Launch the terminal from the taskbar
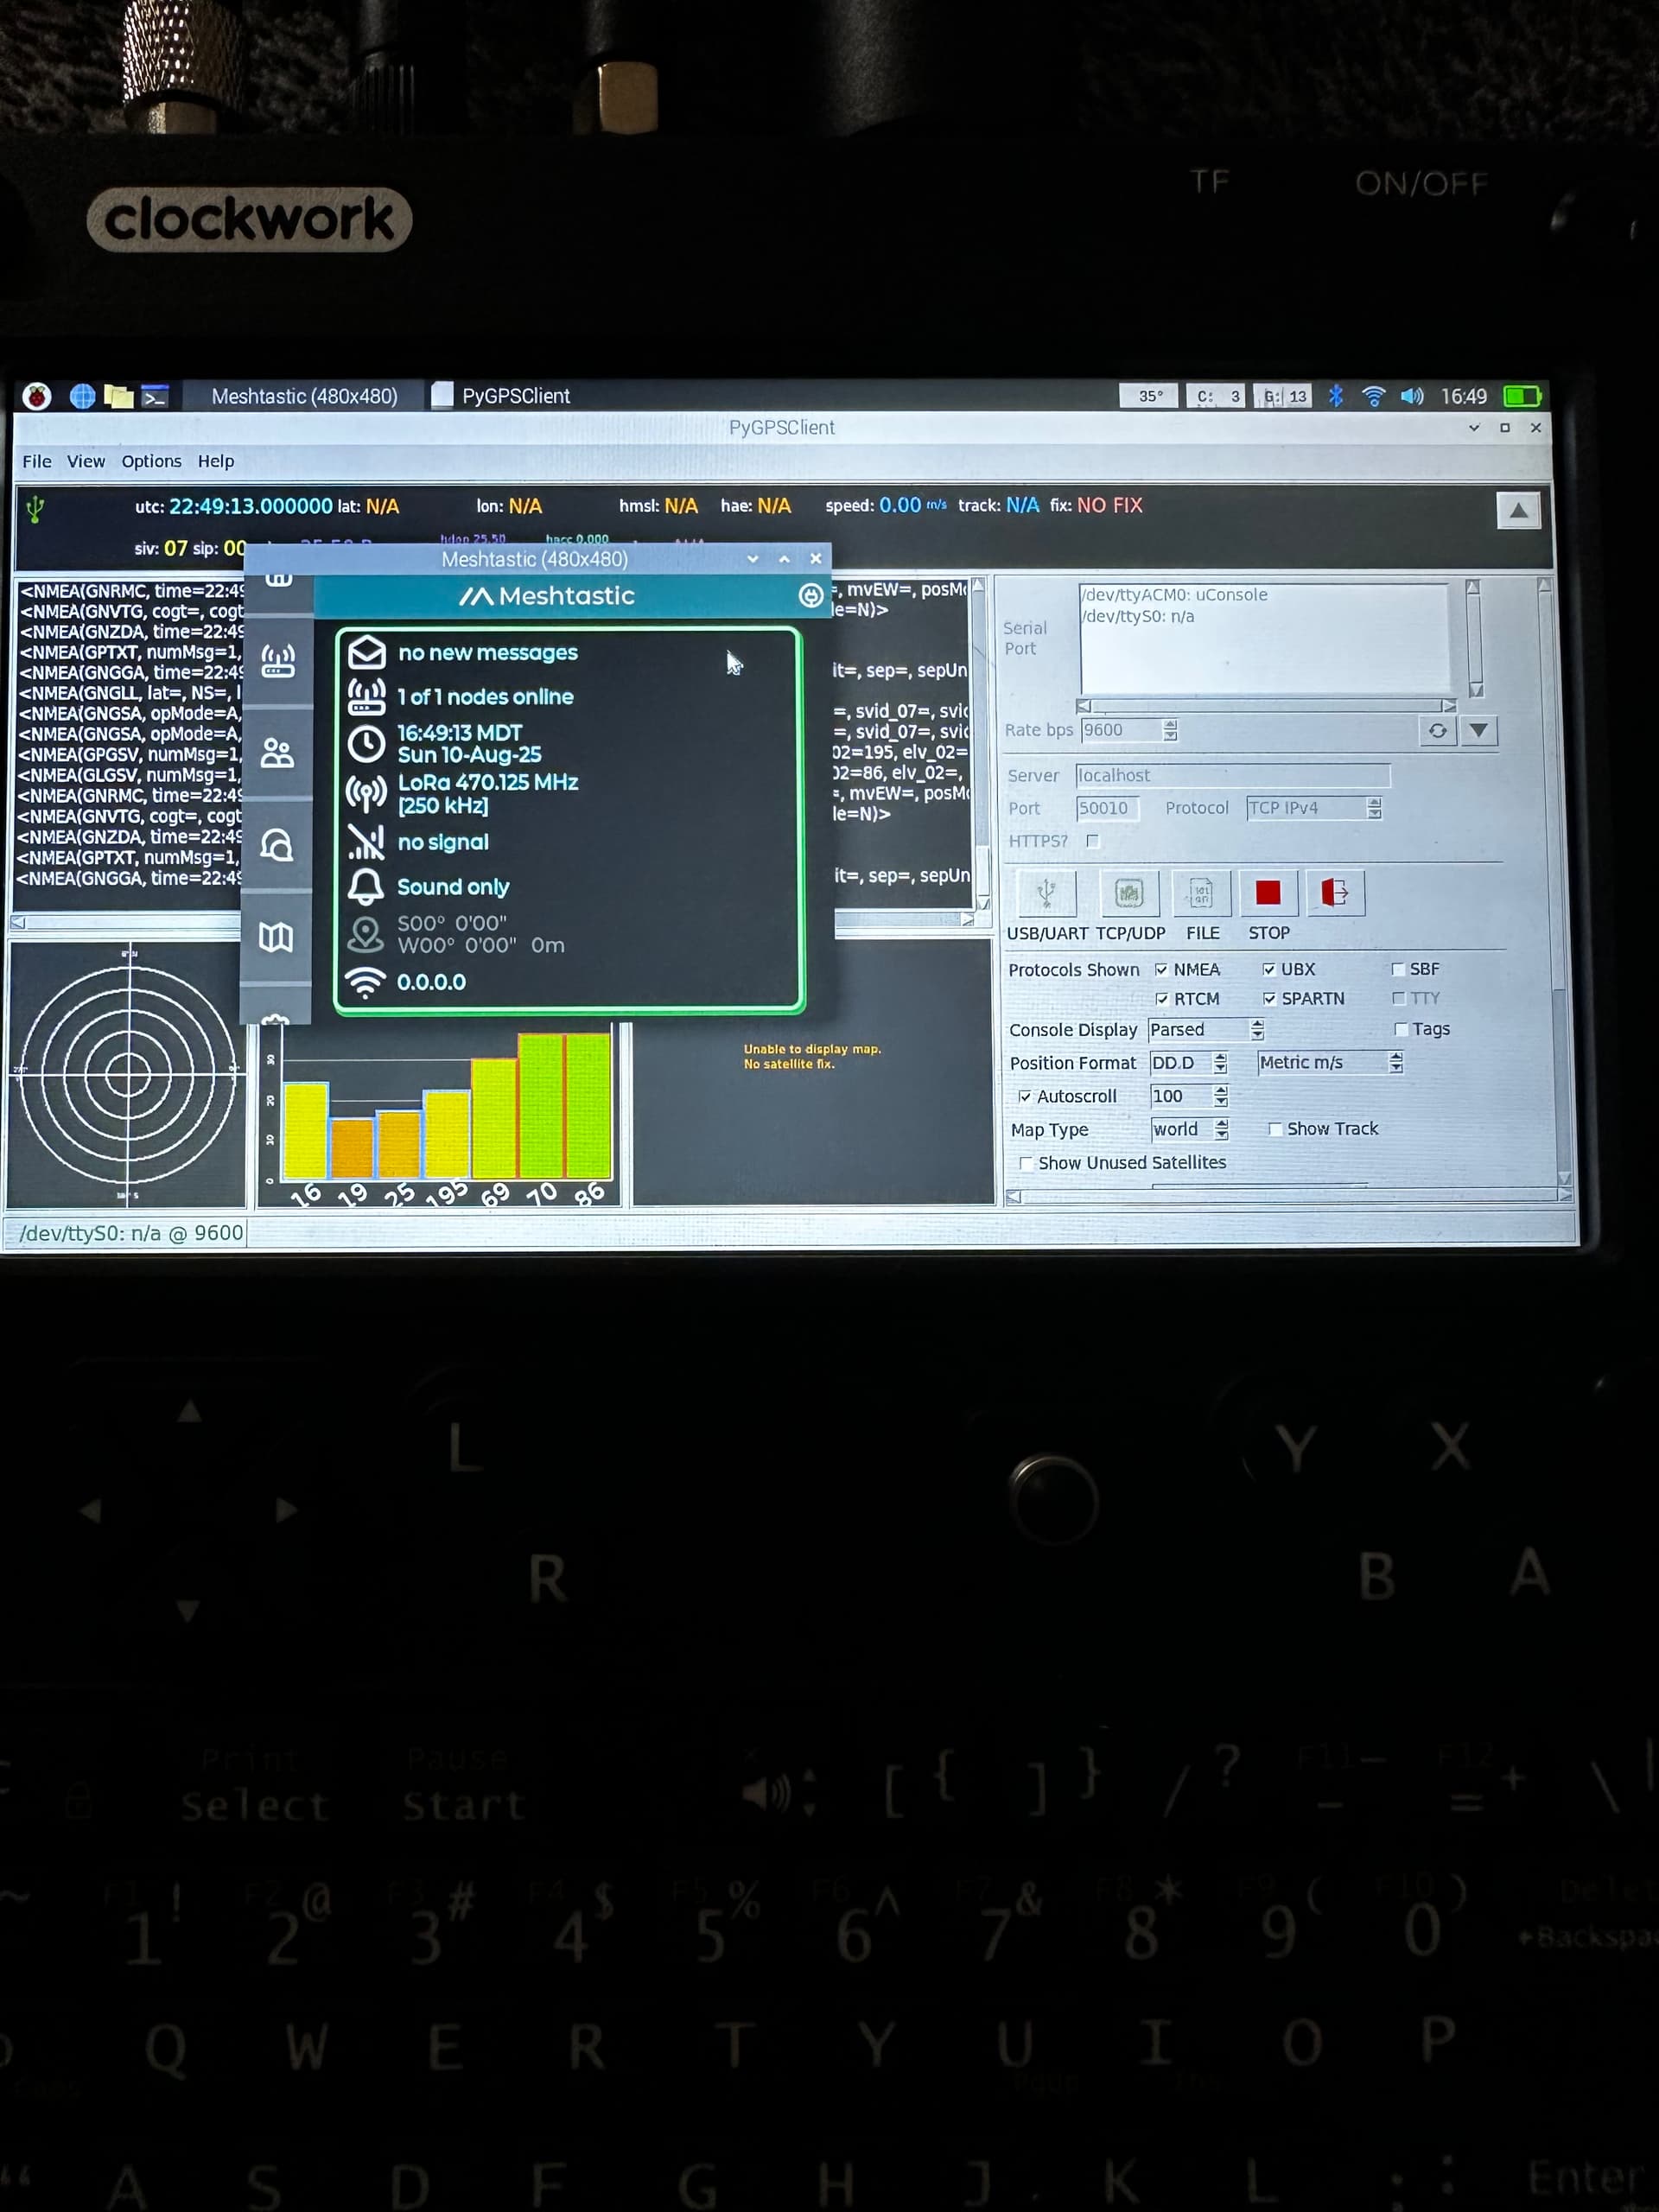The image size is (1659, 2212). [x=155, y=396]
